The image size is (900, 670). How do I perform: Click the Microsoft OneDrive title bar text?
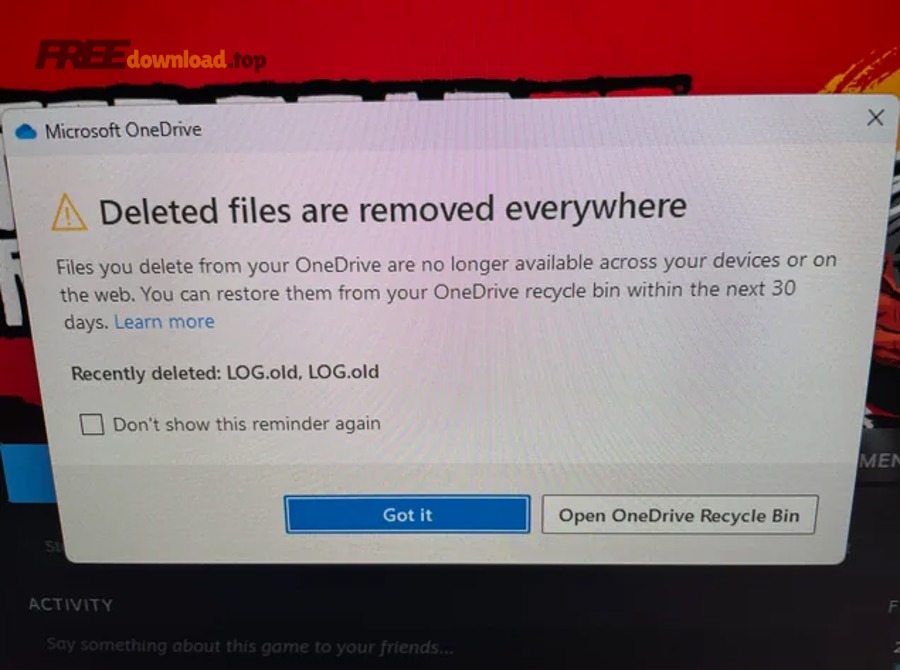point(123,130)
